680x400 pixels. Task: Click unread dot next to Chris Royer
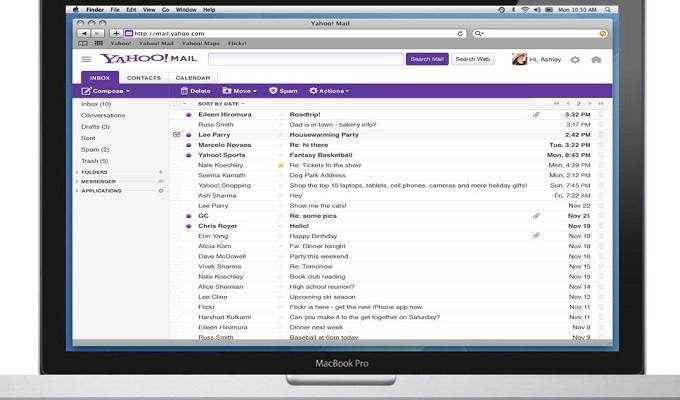point(189,226)
